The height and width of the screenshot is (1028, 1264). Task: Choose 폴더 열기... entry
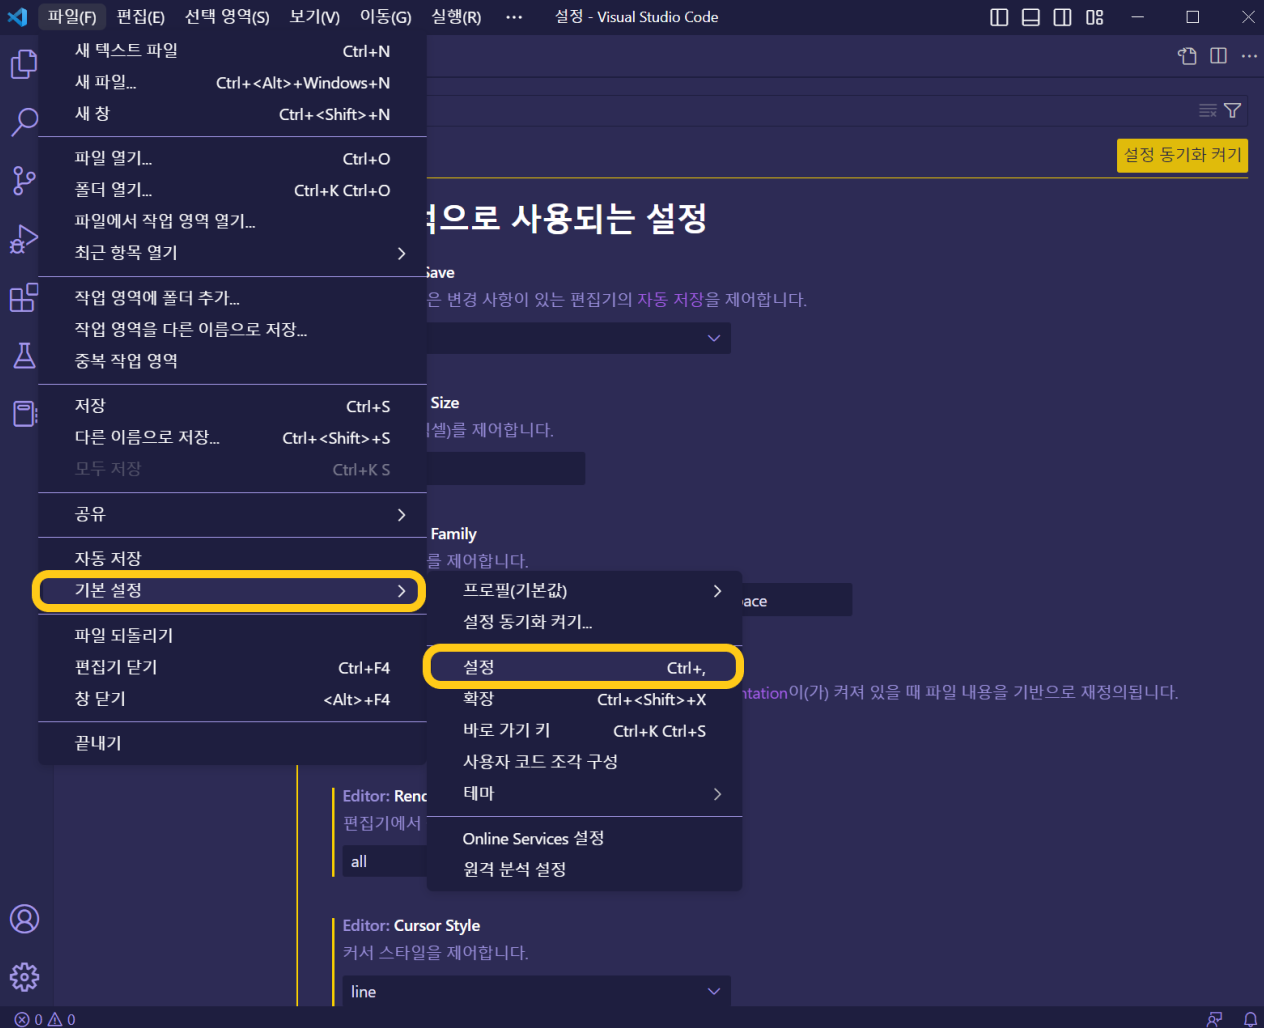click(232, 190)
